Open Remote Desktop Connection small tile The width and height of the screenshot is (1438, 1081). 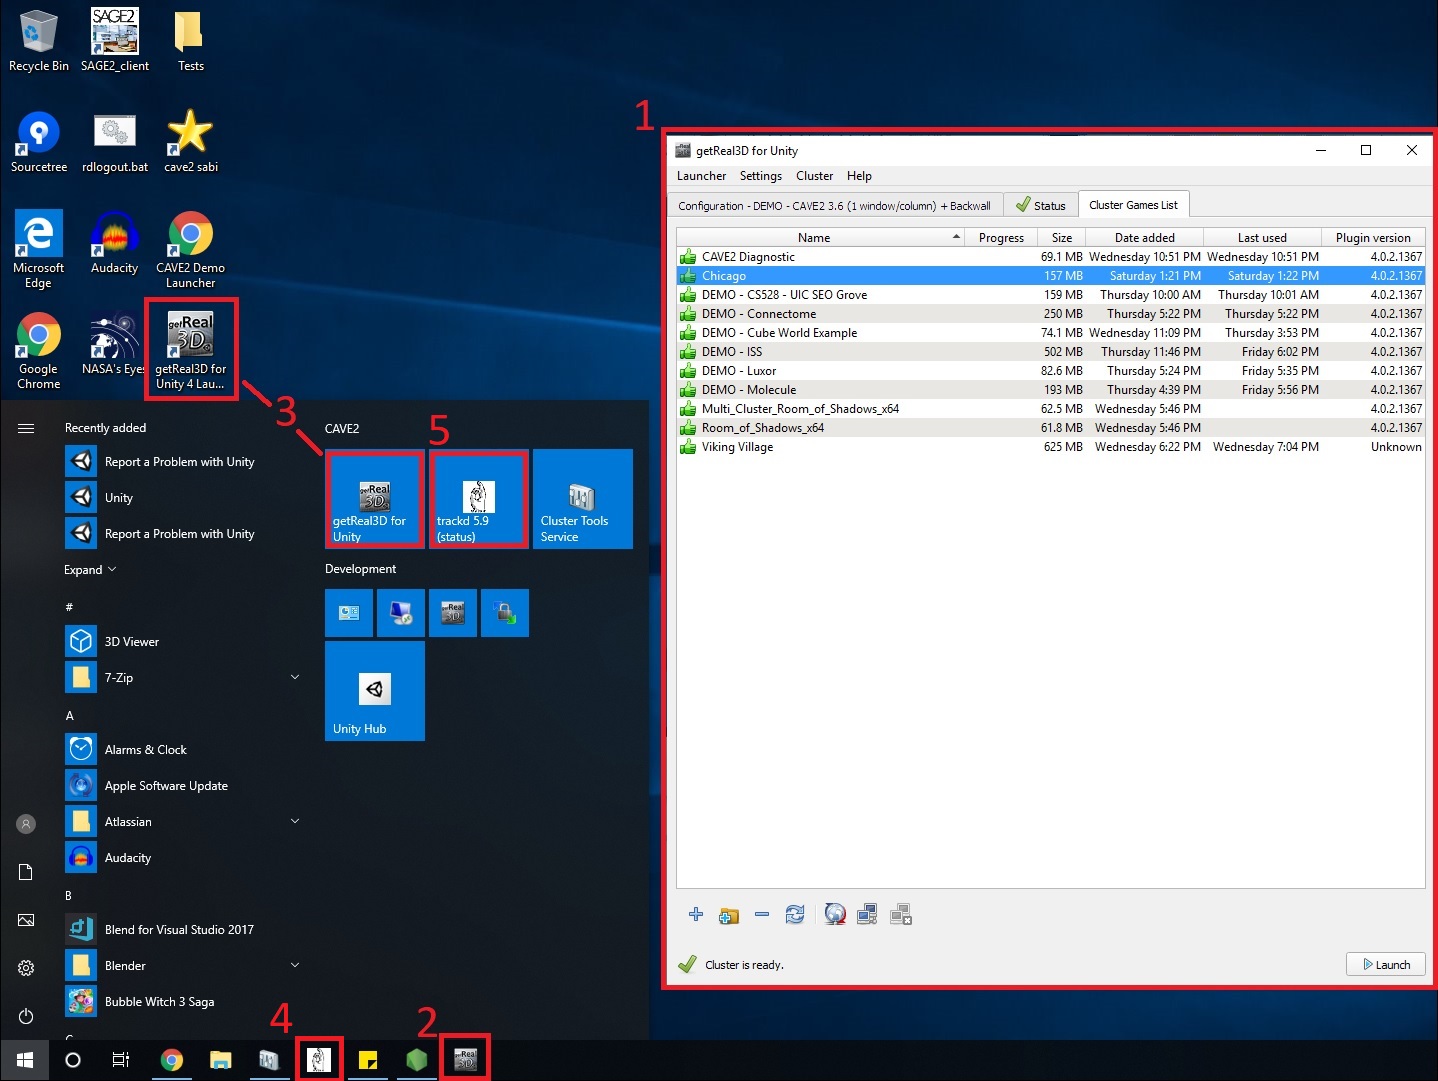pos(401,613)
